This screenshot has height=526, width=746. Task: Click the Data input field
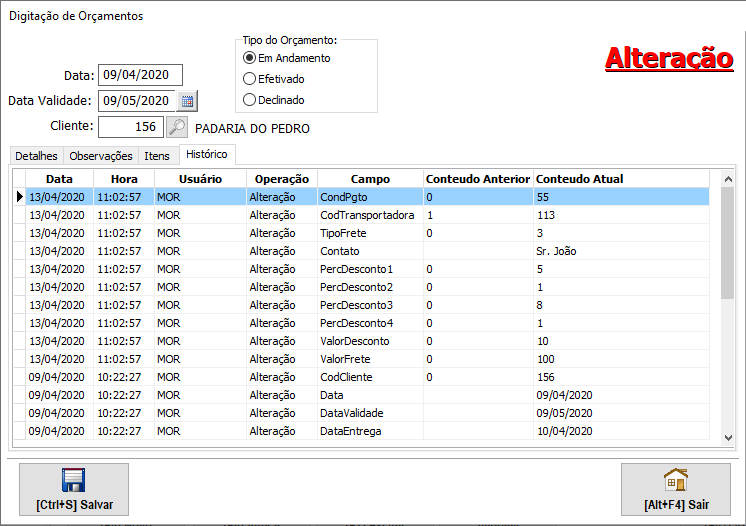[x=140, y=75]
